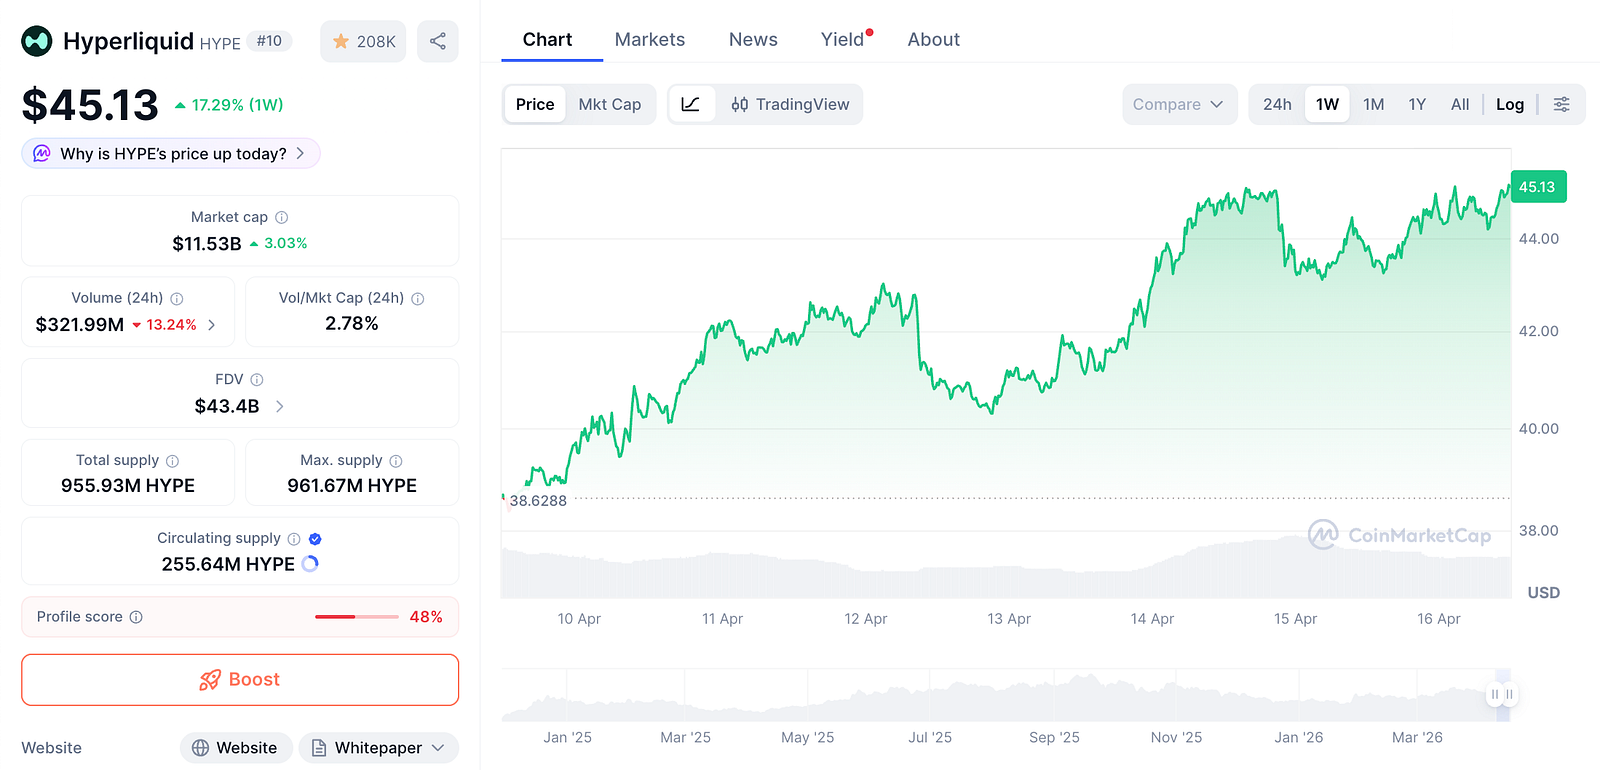The image size is (1600, 770).
Task: Click the 961.67M HYPE max supply value
Action: (352, 486)
